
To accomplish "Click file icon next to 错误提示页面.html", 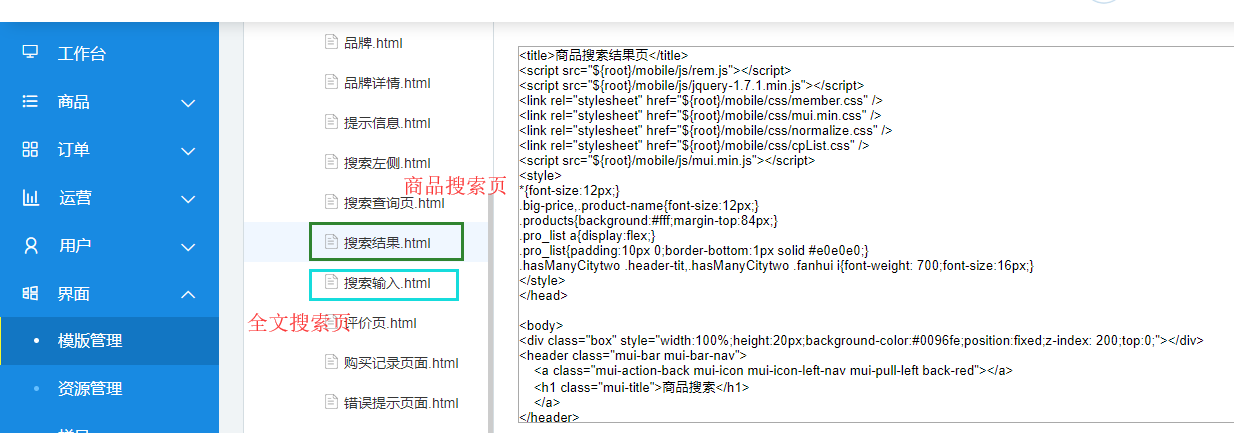I will [x=331, y=401].
